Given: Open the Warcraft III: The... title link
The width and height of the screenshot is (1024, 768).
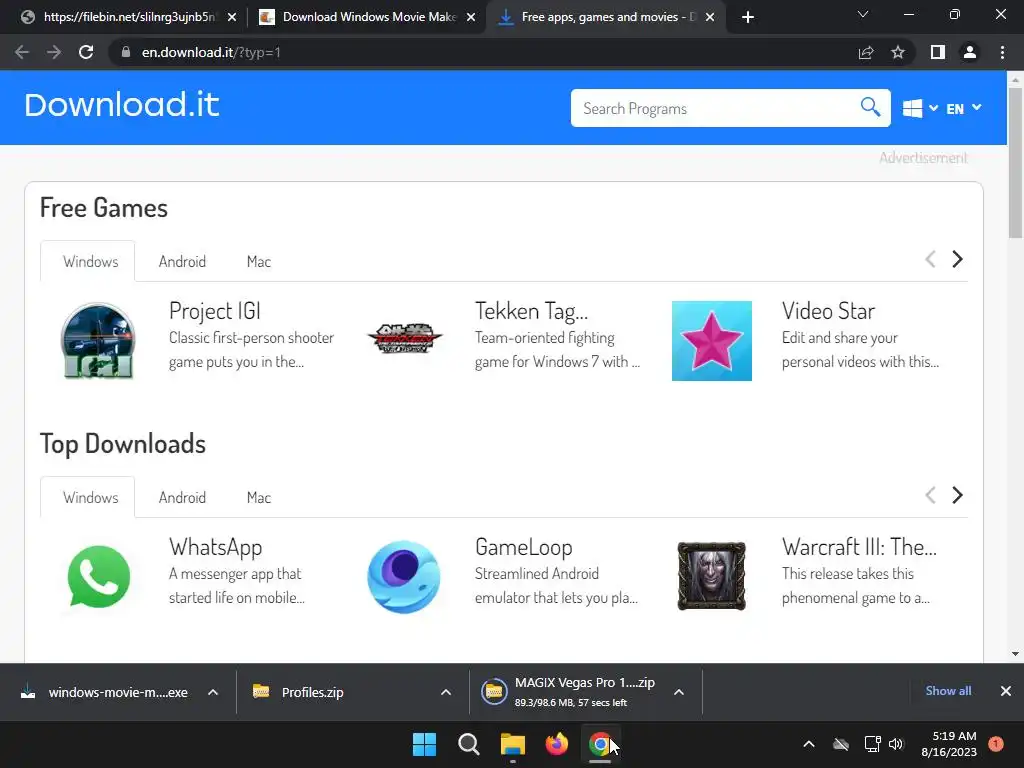Looking at the screenshot, I should (x=859, y=547).
